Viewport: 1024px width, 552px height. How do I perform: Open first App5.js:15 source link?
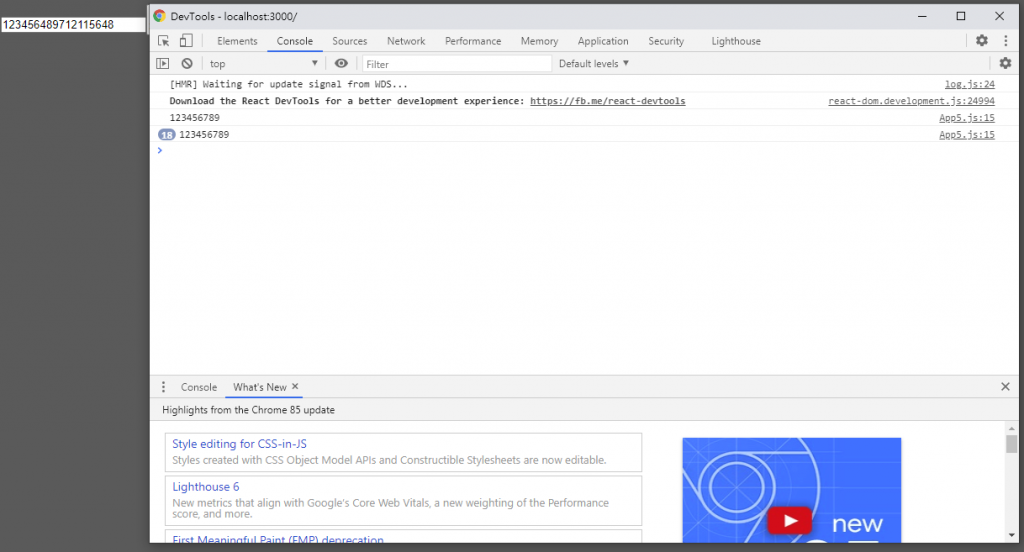click(x=967, y=118)
